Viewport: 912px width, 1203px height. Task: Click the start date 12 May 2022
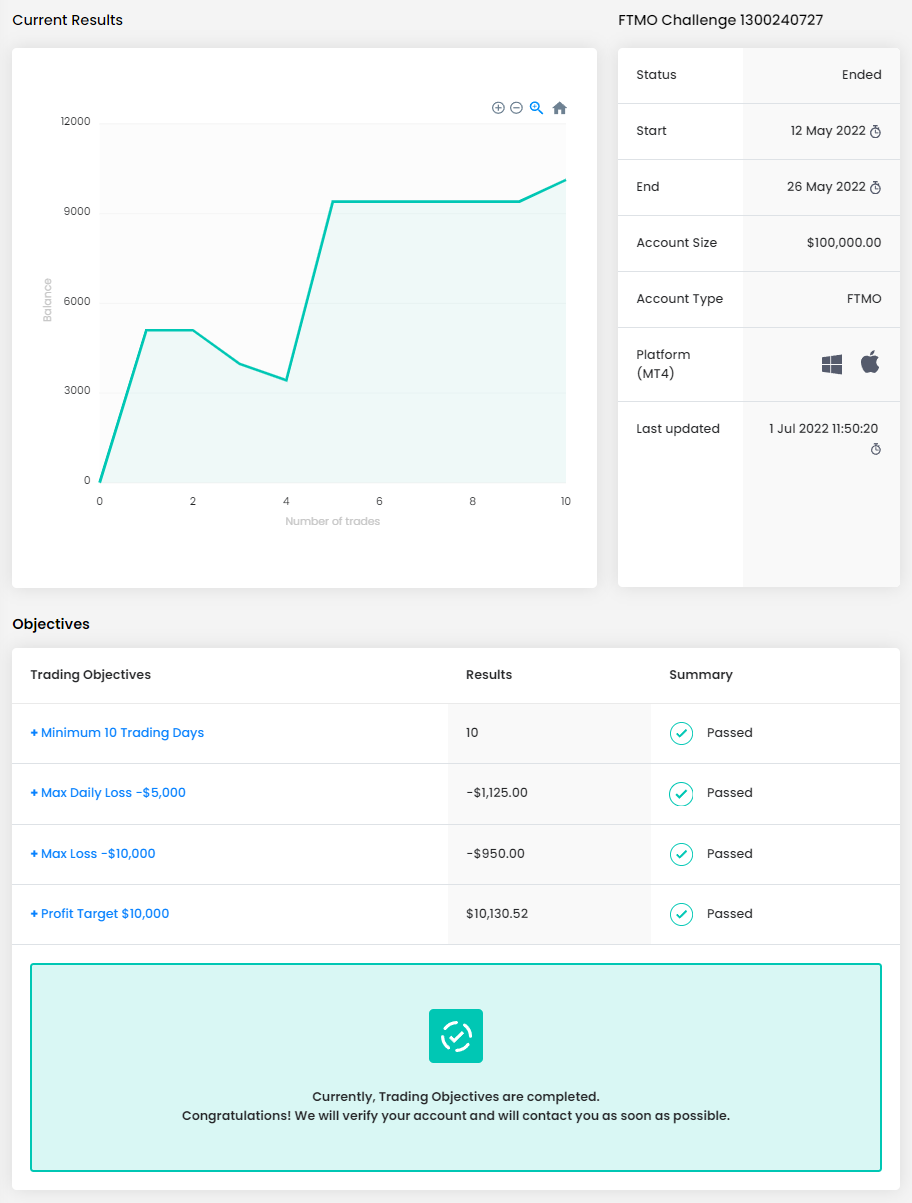point(828,131)
